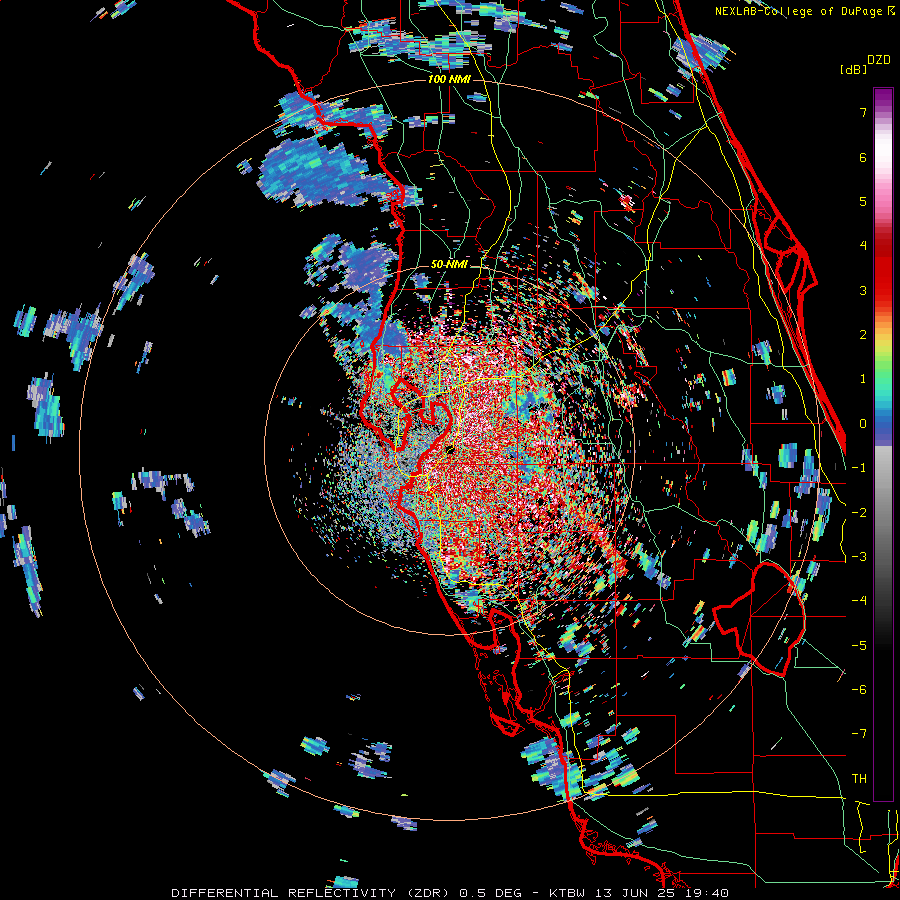Screen dimensions: 900x900
Task: Click the DZD legend title
Action: point(879,60)
